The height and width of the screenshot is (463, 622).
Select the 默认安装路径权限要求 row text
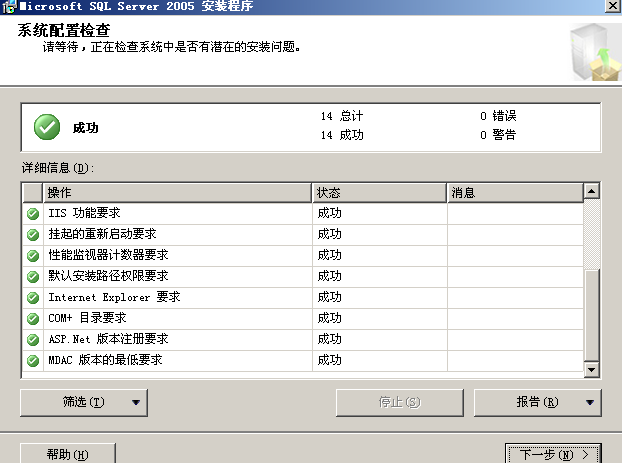(x=108, y=276)
